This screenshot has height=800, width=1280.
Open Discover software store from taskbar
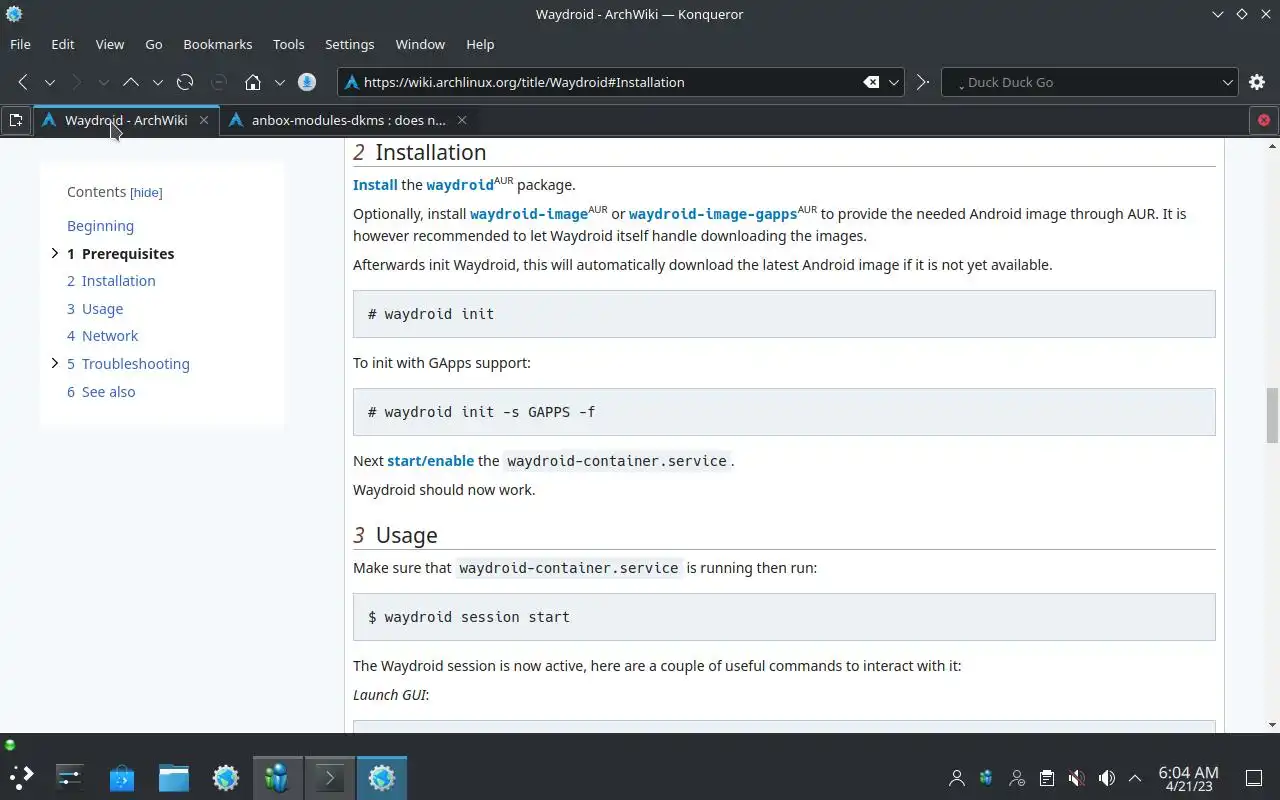[121, 777]
